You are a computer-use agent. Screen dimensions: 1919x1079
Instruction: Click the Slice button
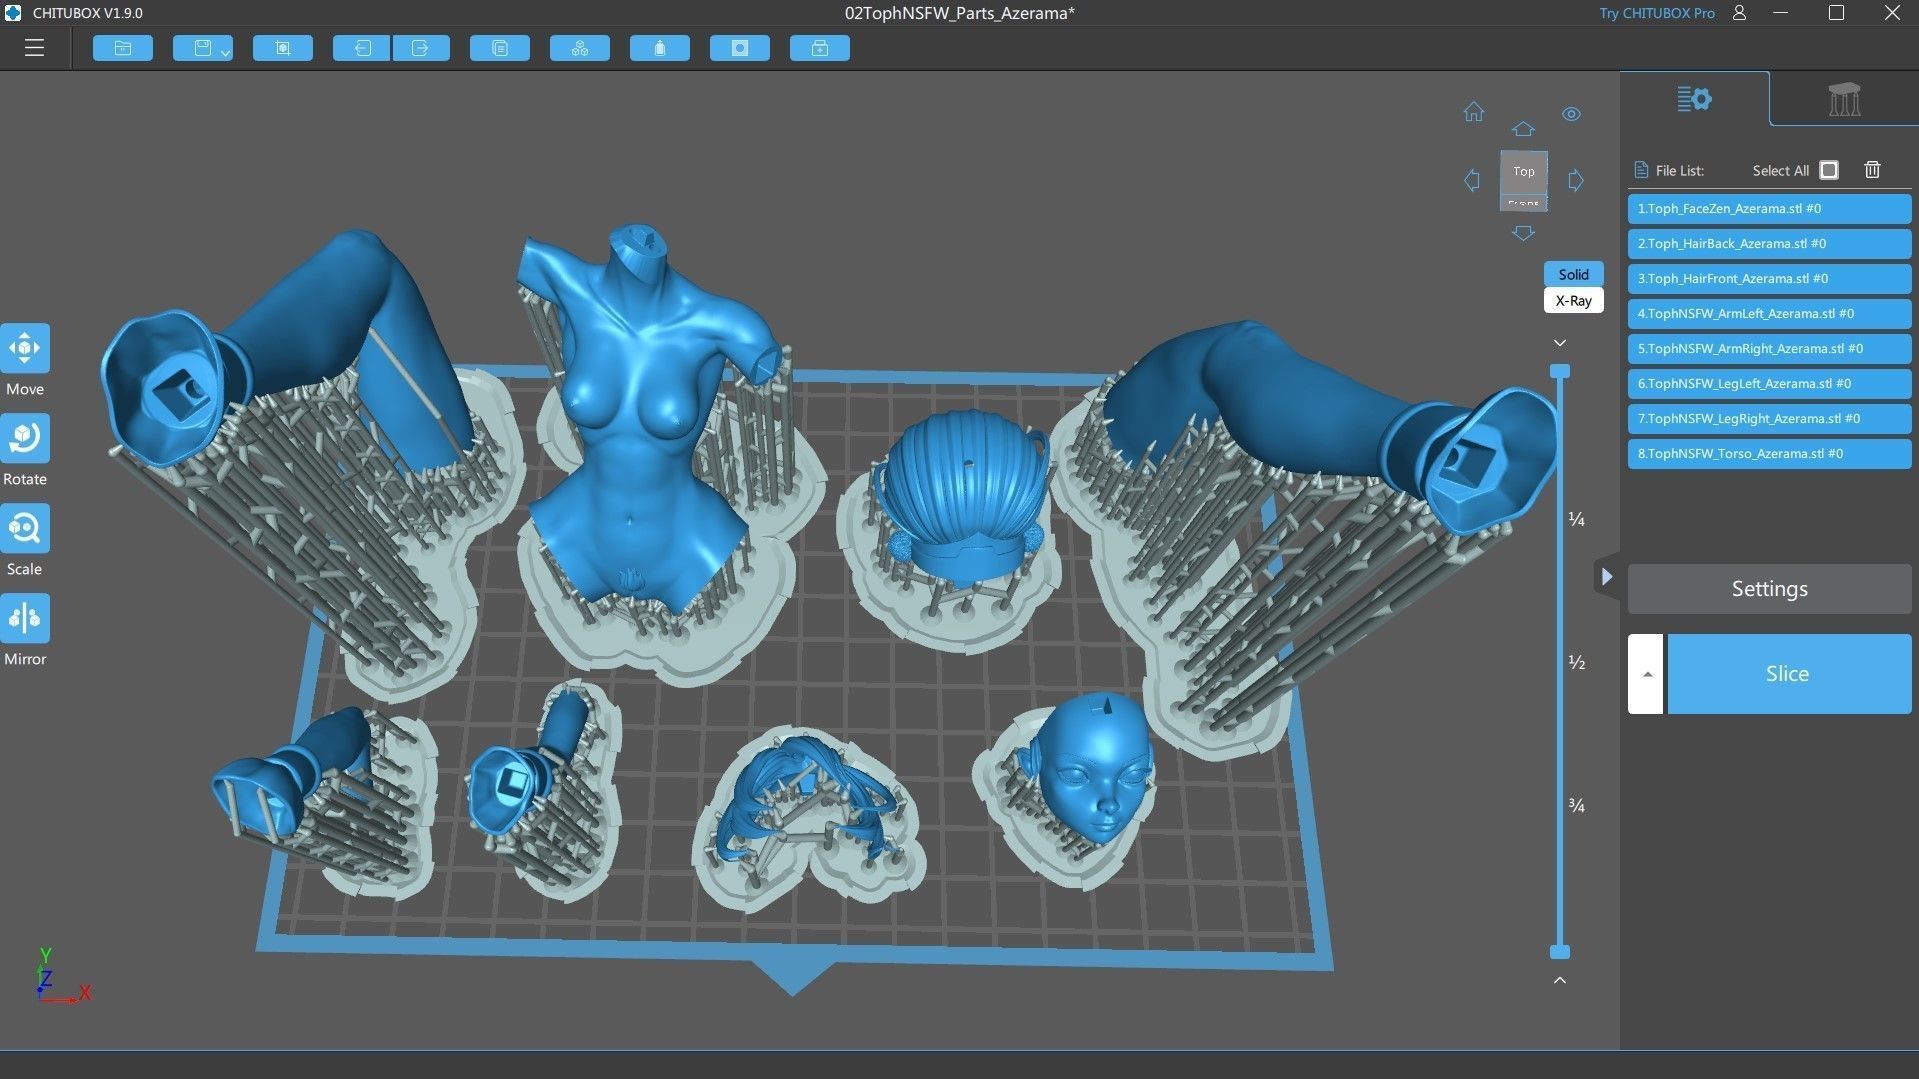coord(1788,674)
